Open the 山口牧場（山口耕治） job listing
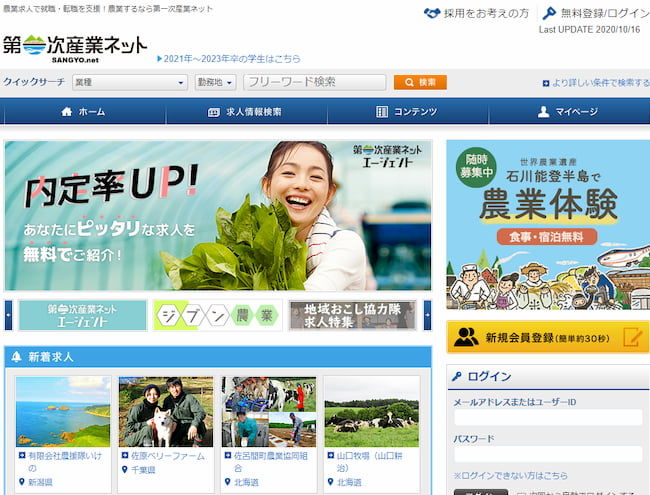Viewport: 650px width, 495px height. [369, 461]
